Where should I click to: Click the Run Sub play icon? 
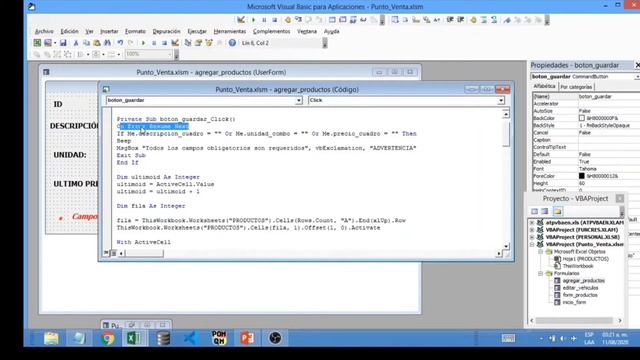click(143, 43)
